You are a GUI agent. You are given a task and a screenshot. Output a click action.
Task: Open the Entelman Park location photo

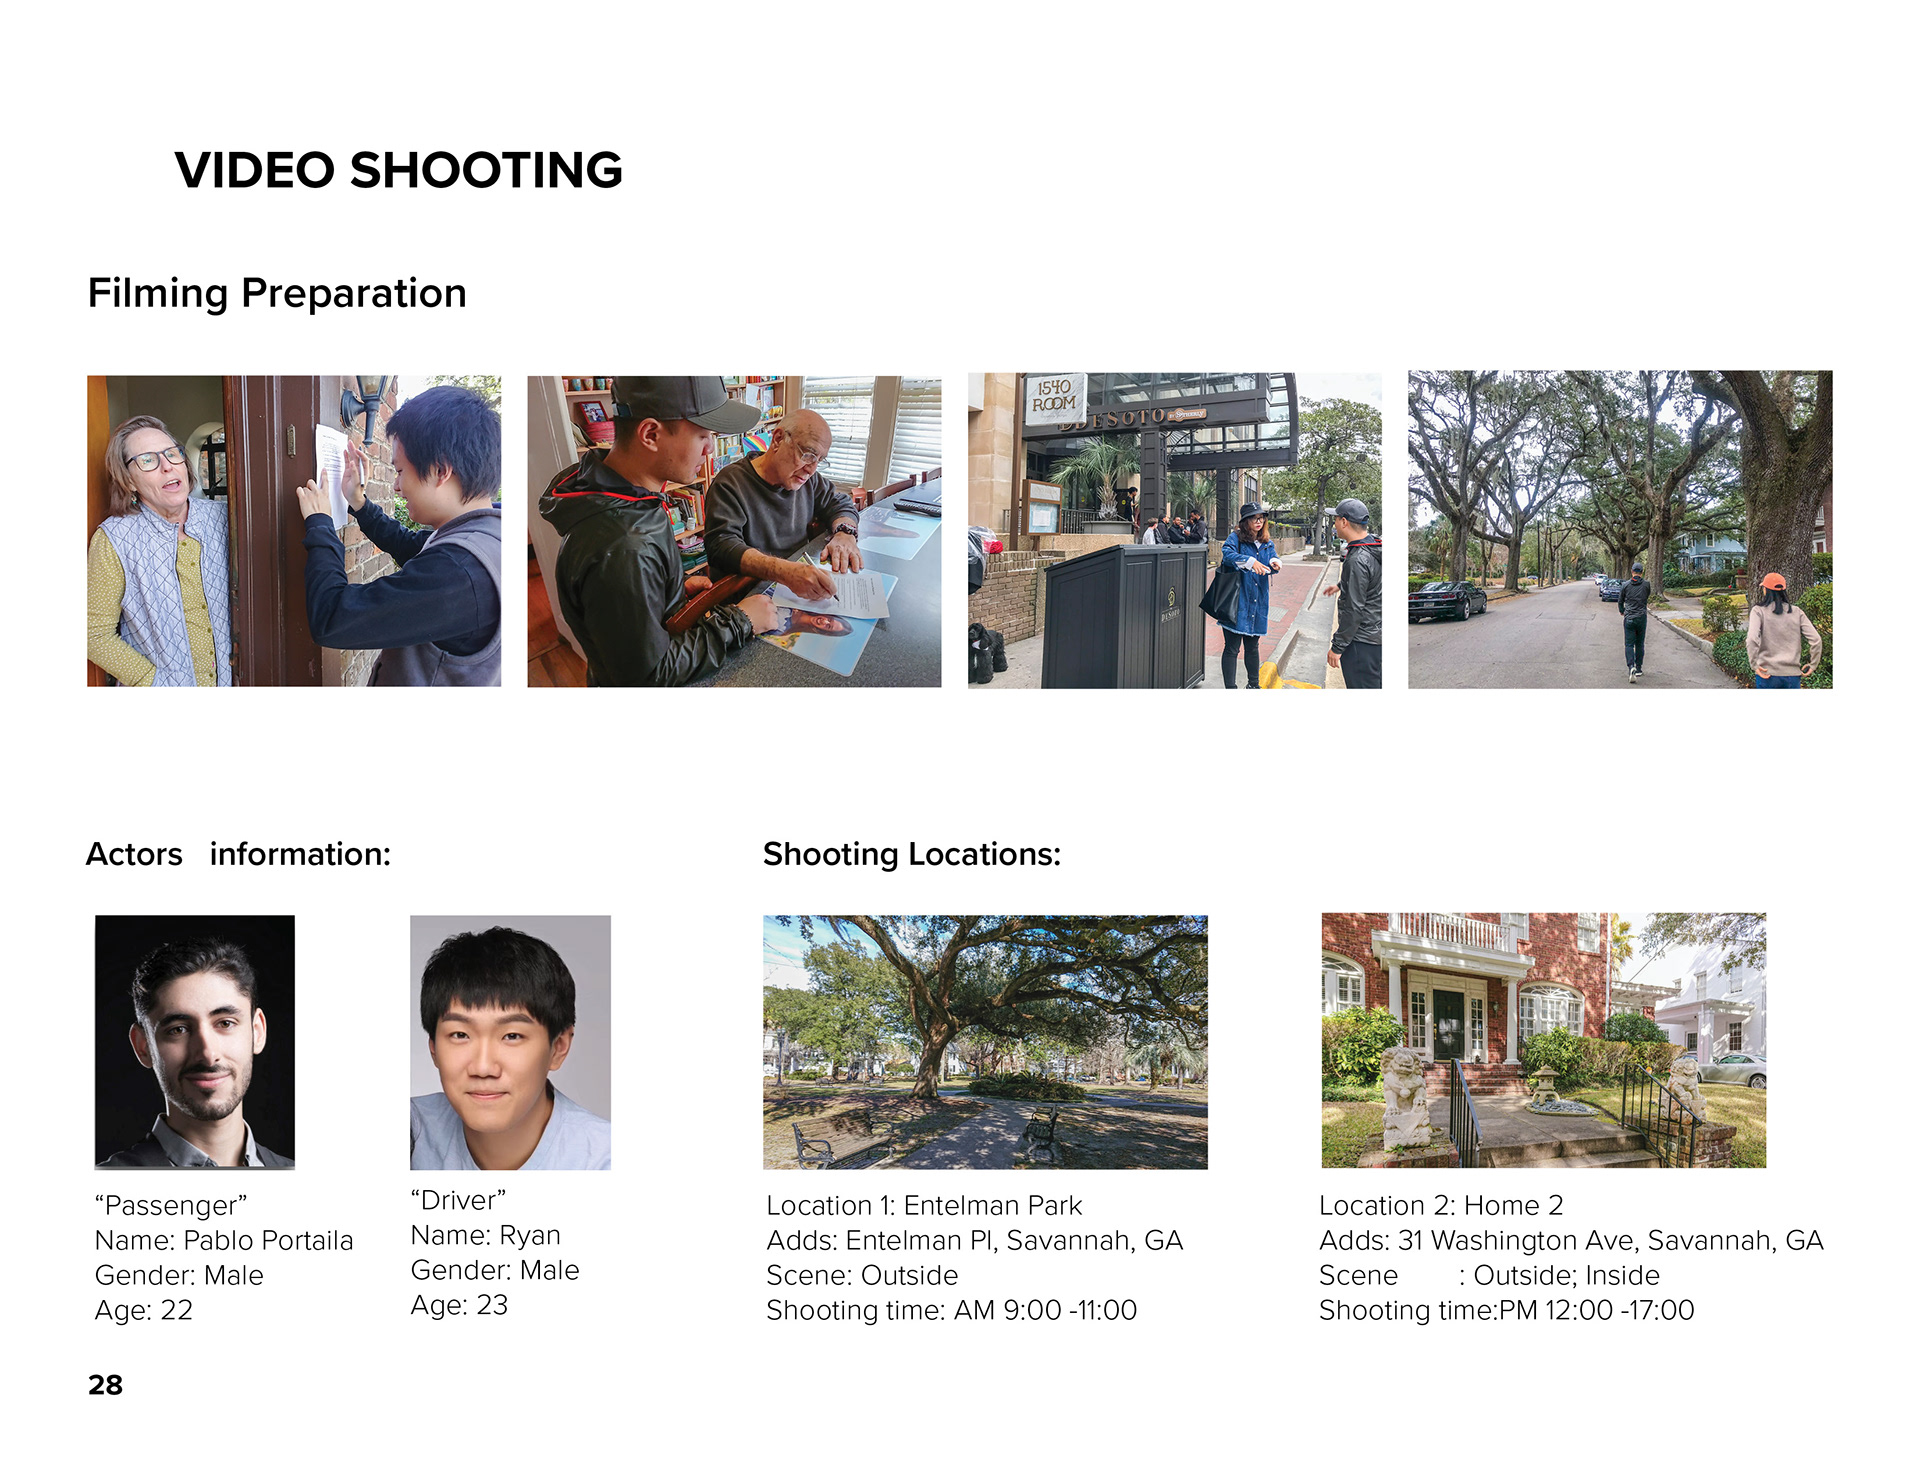pos(985,1041)
